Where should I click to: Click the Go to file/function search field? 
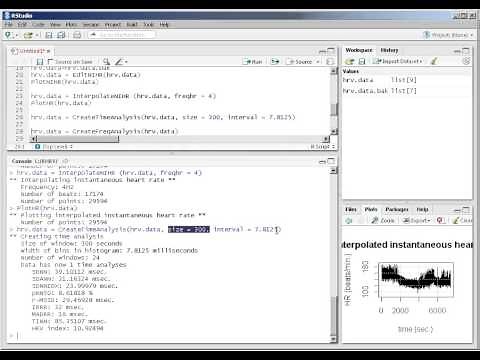[x=122, y=35]
